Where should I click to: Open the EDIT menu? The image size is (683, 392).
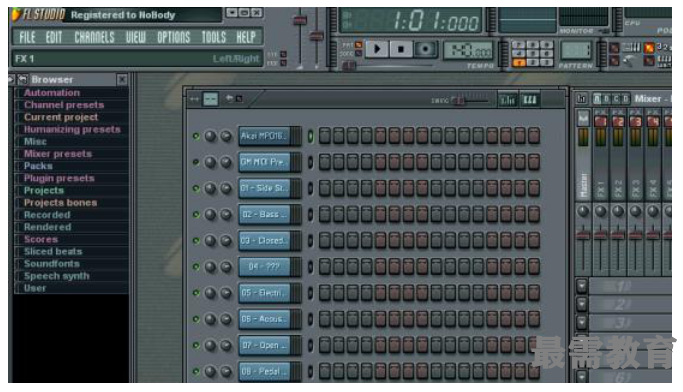coord(54,38)
